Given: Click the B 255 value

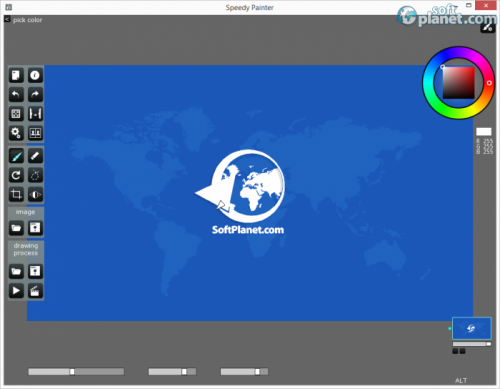Looking at the screenshot, I should pyautogui.click(x=484, y=152).
